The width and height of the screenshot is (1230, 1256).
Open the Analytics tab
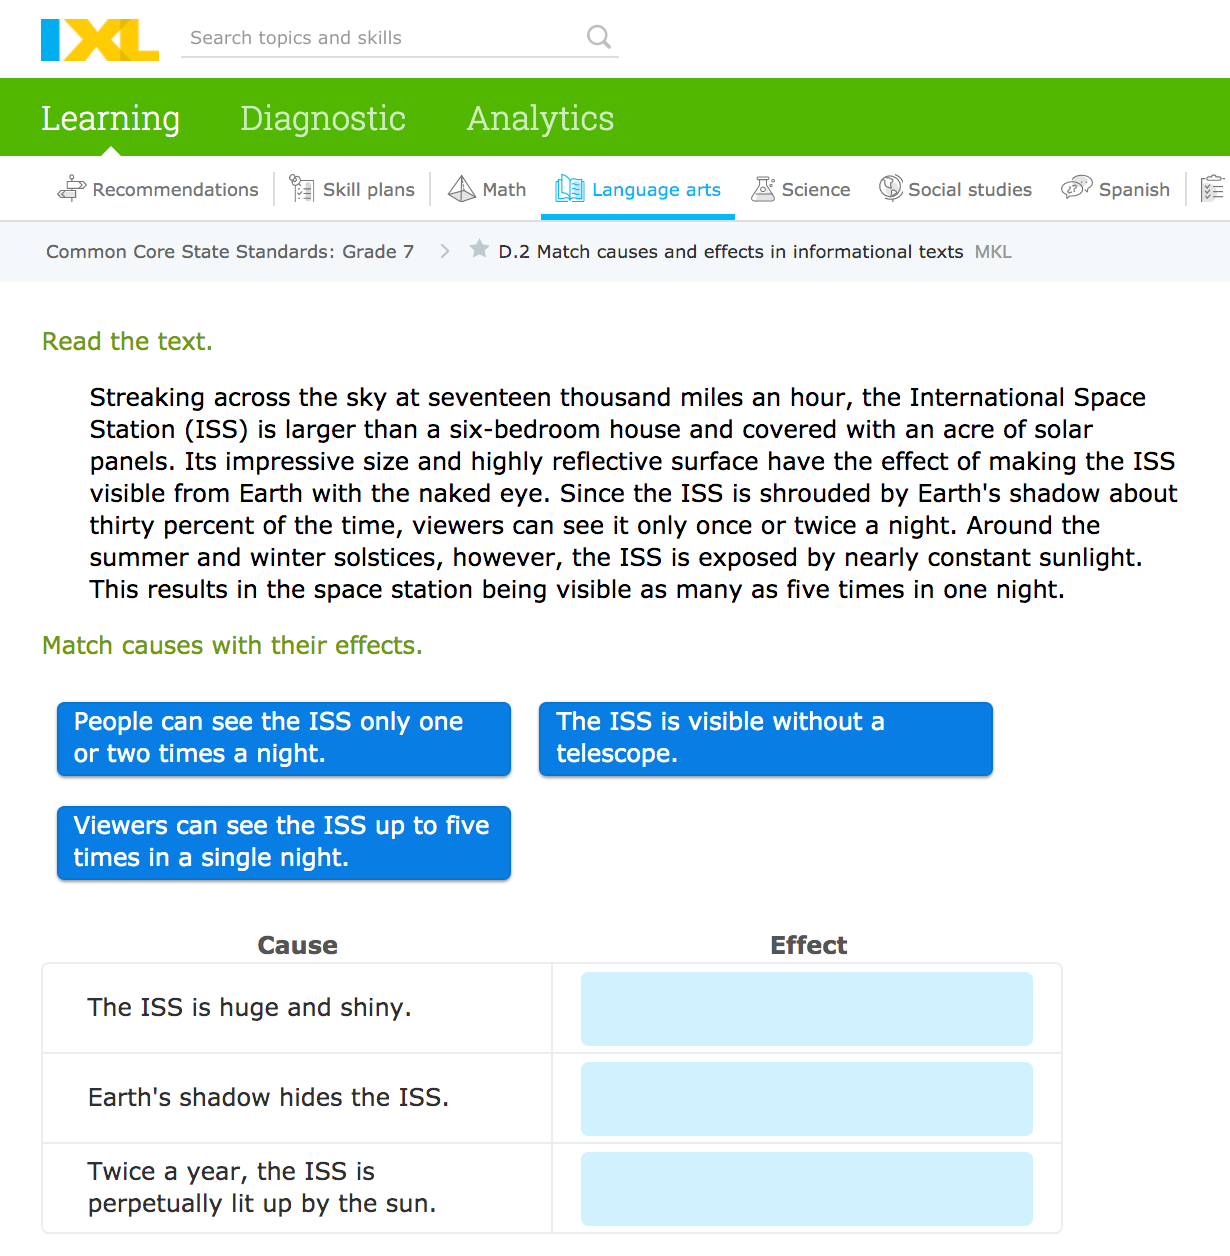point(540,118)
